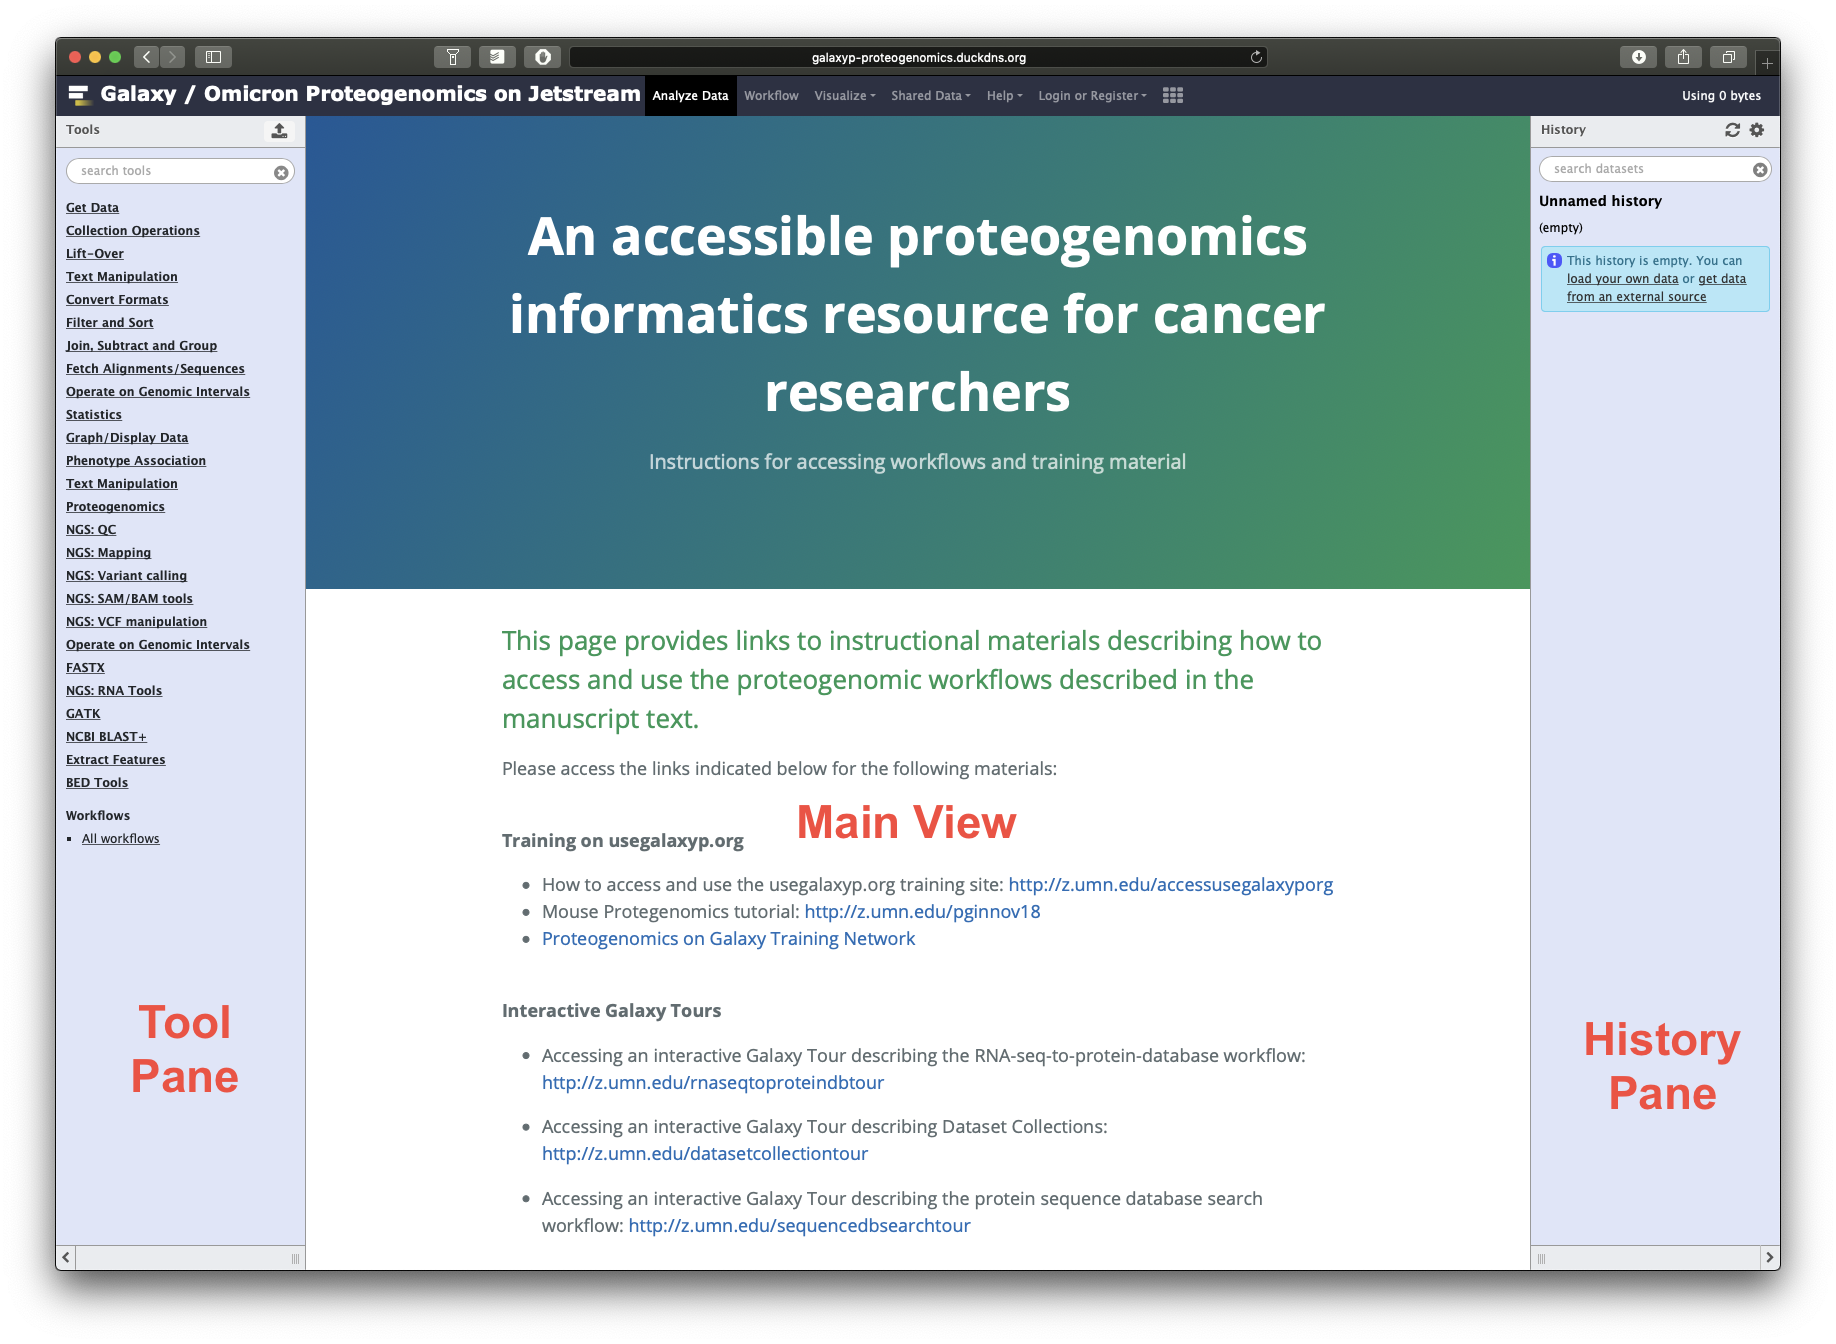Expand Convert Formats tool section
The image size is (1836, 1344).
point(117,300)
